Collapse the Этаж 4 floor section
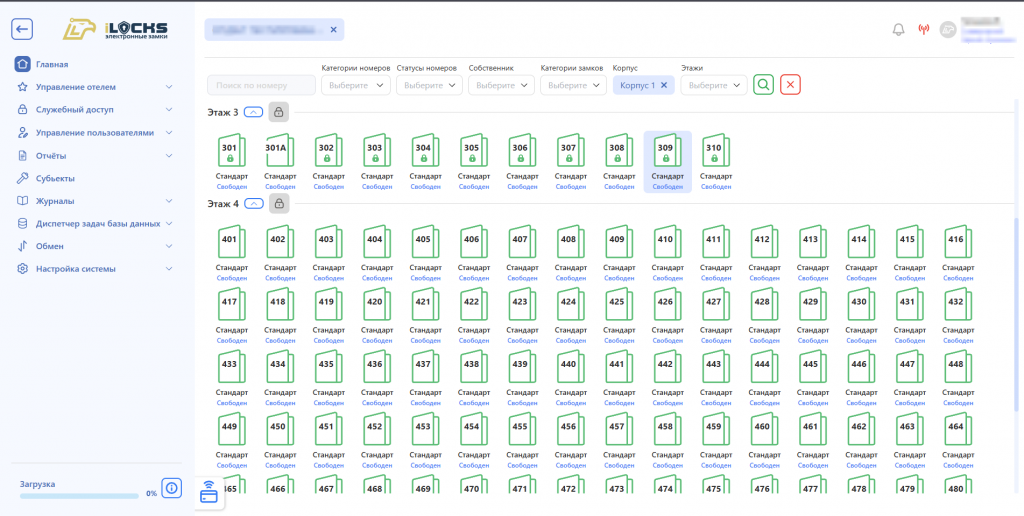Screen dimensions: 1024x516 (253, 204)
